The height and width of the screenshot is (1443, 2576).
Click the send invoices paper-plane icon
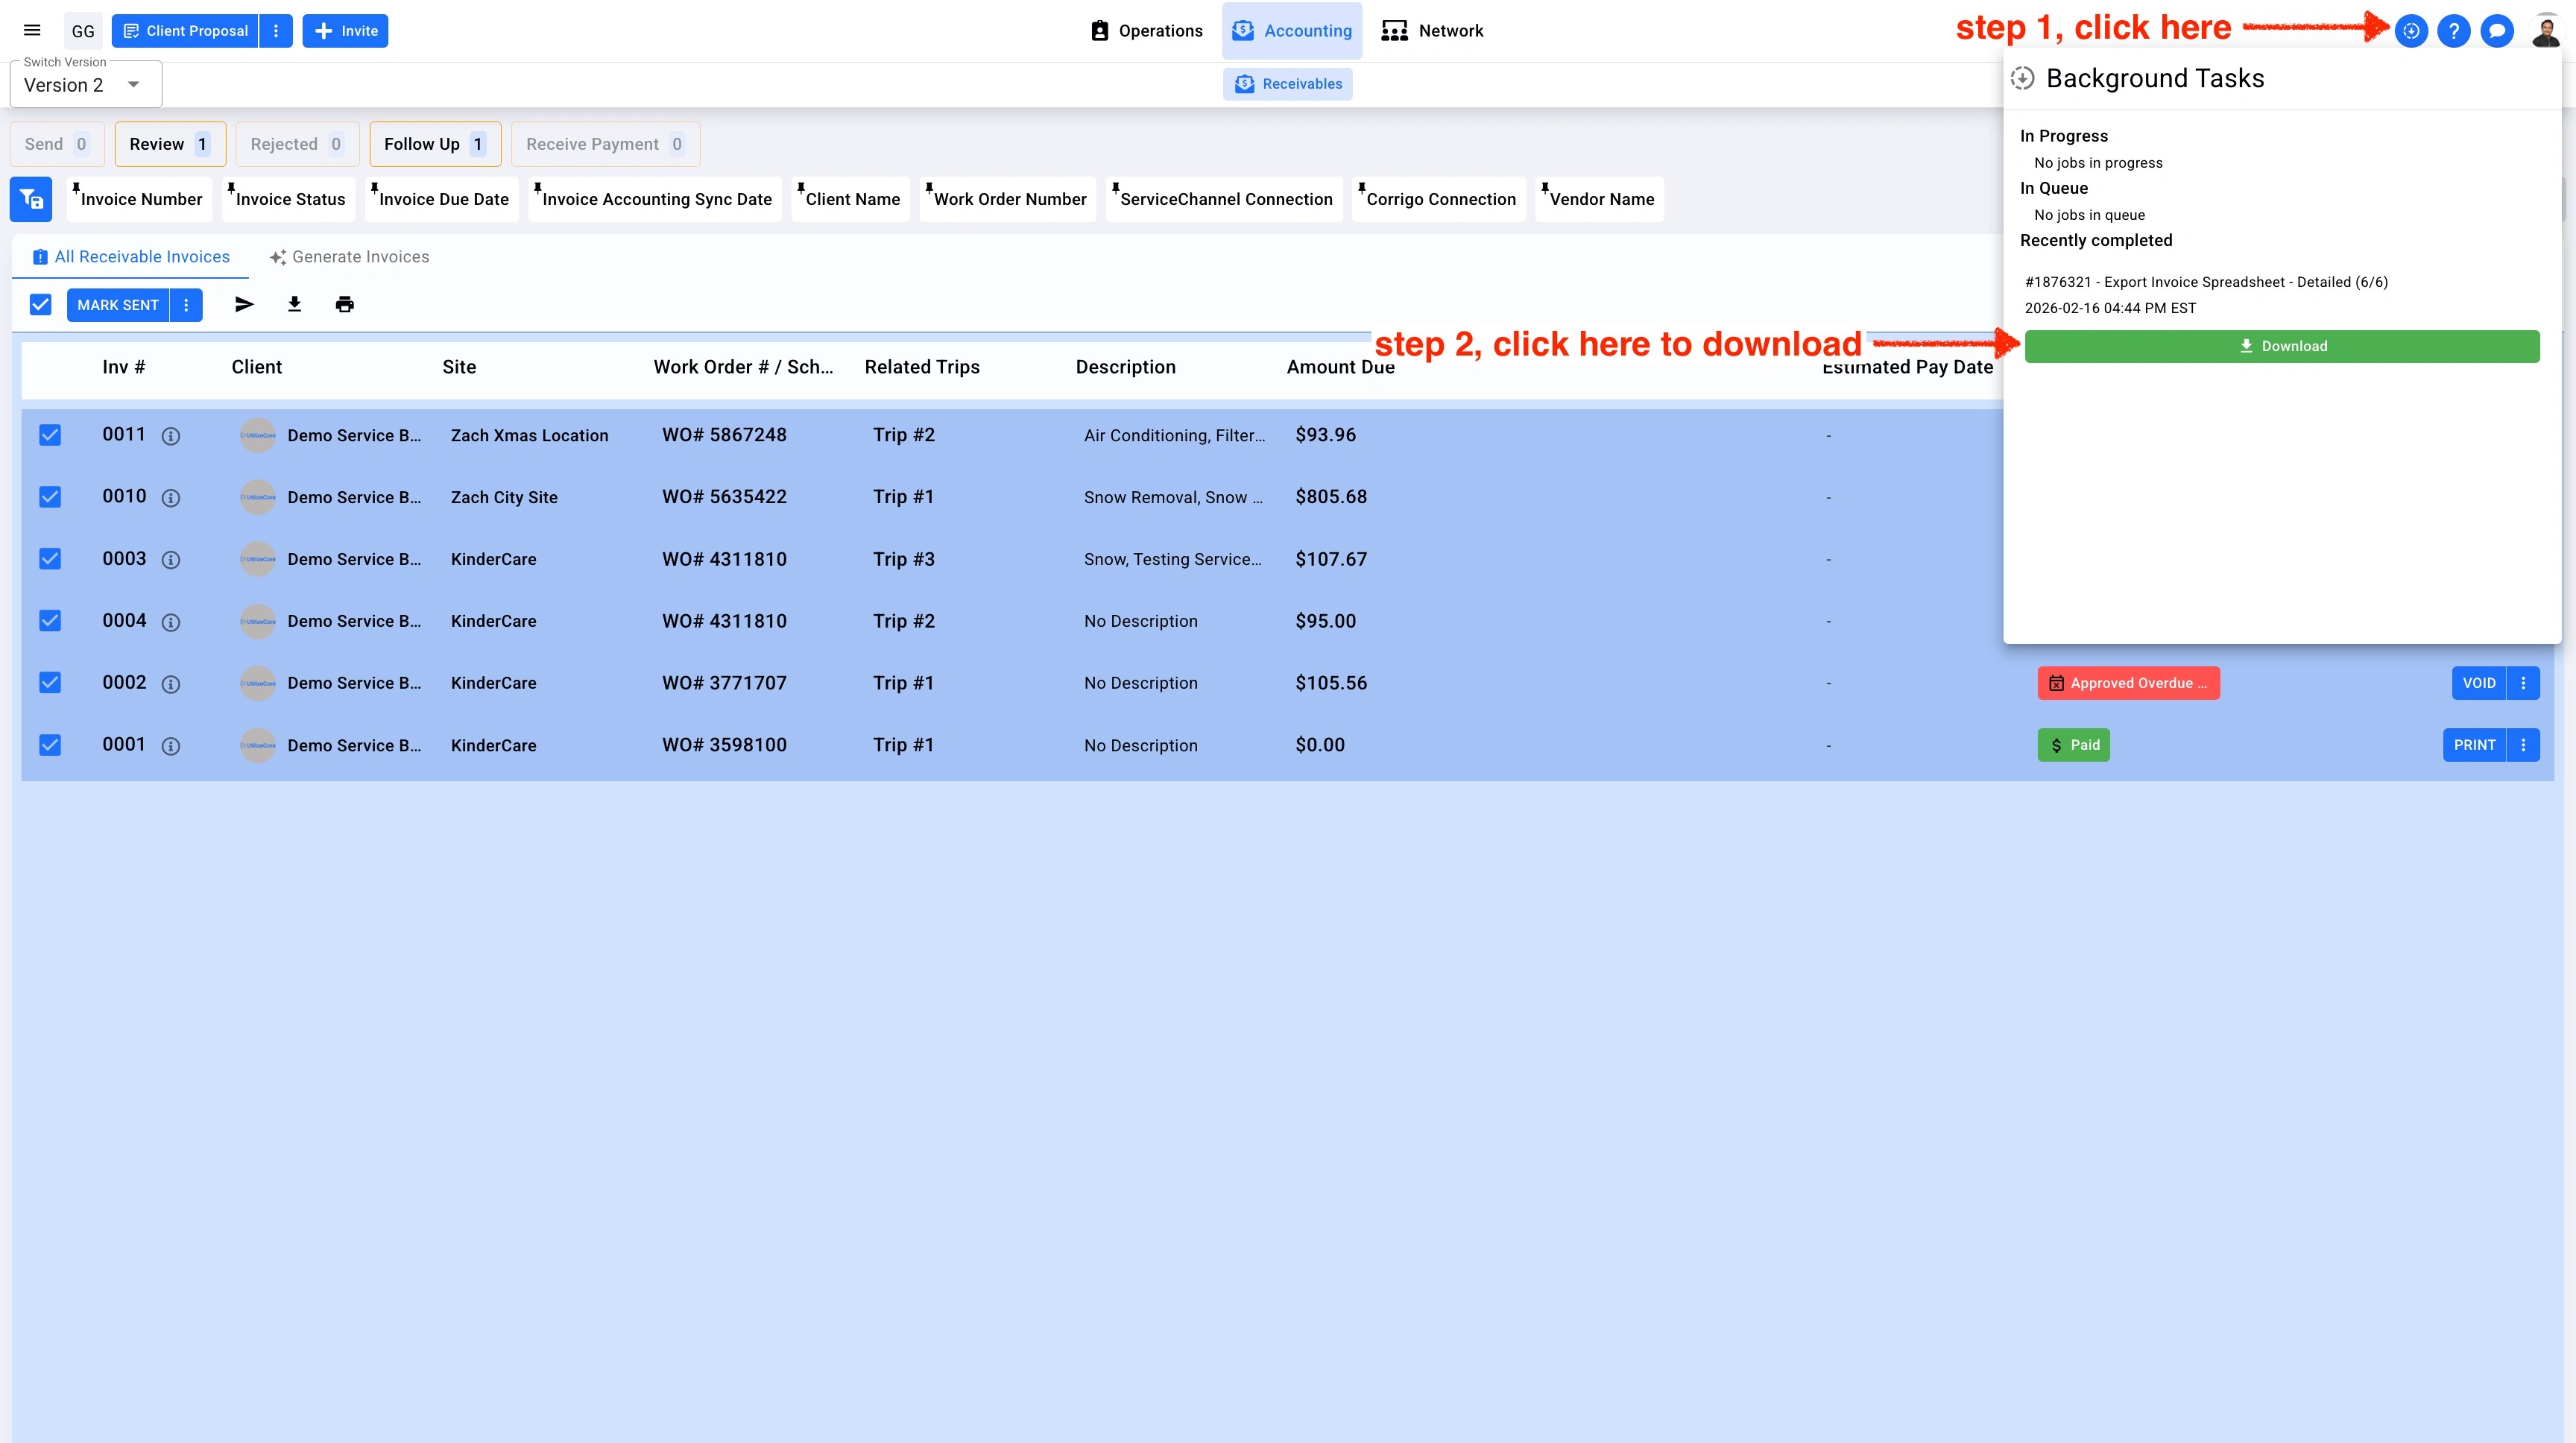point(244,304)
